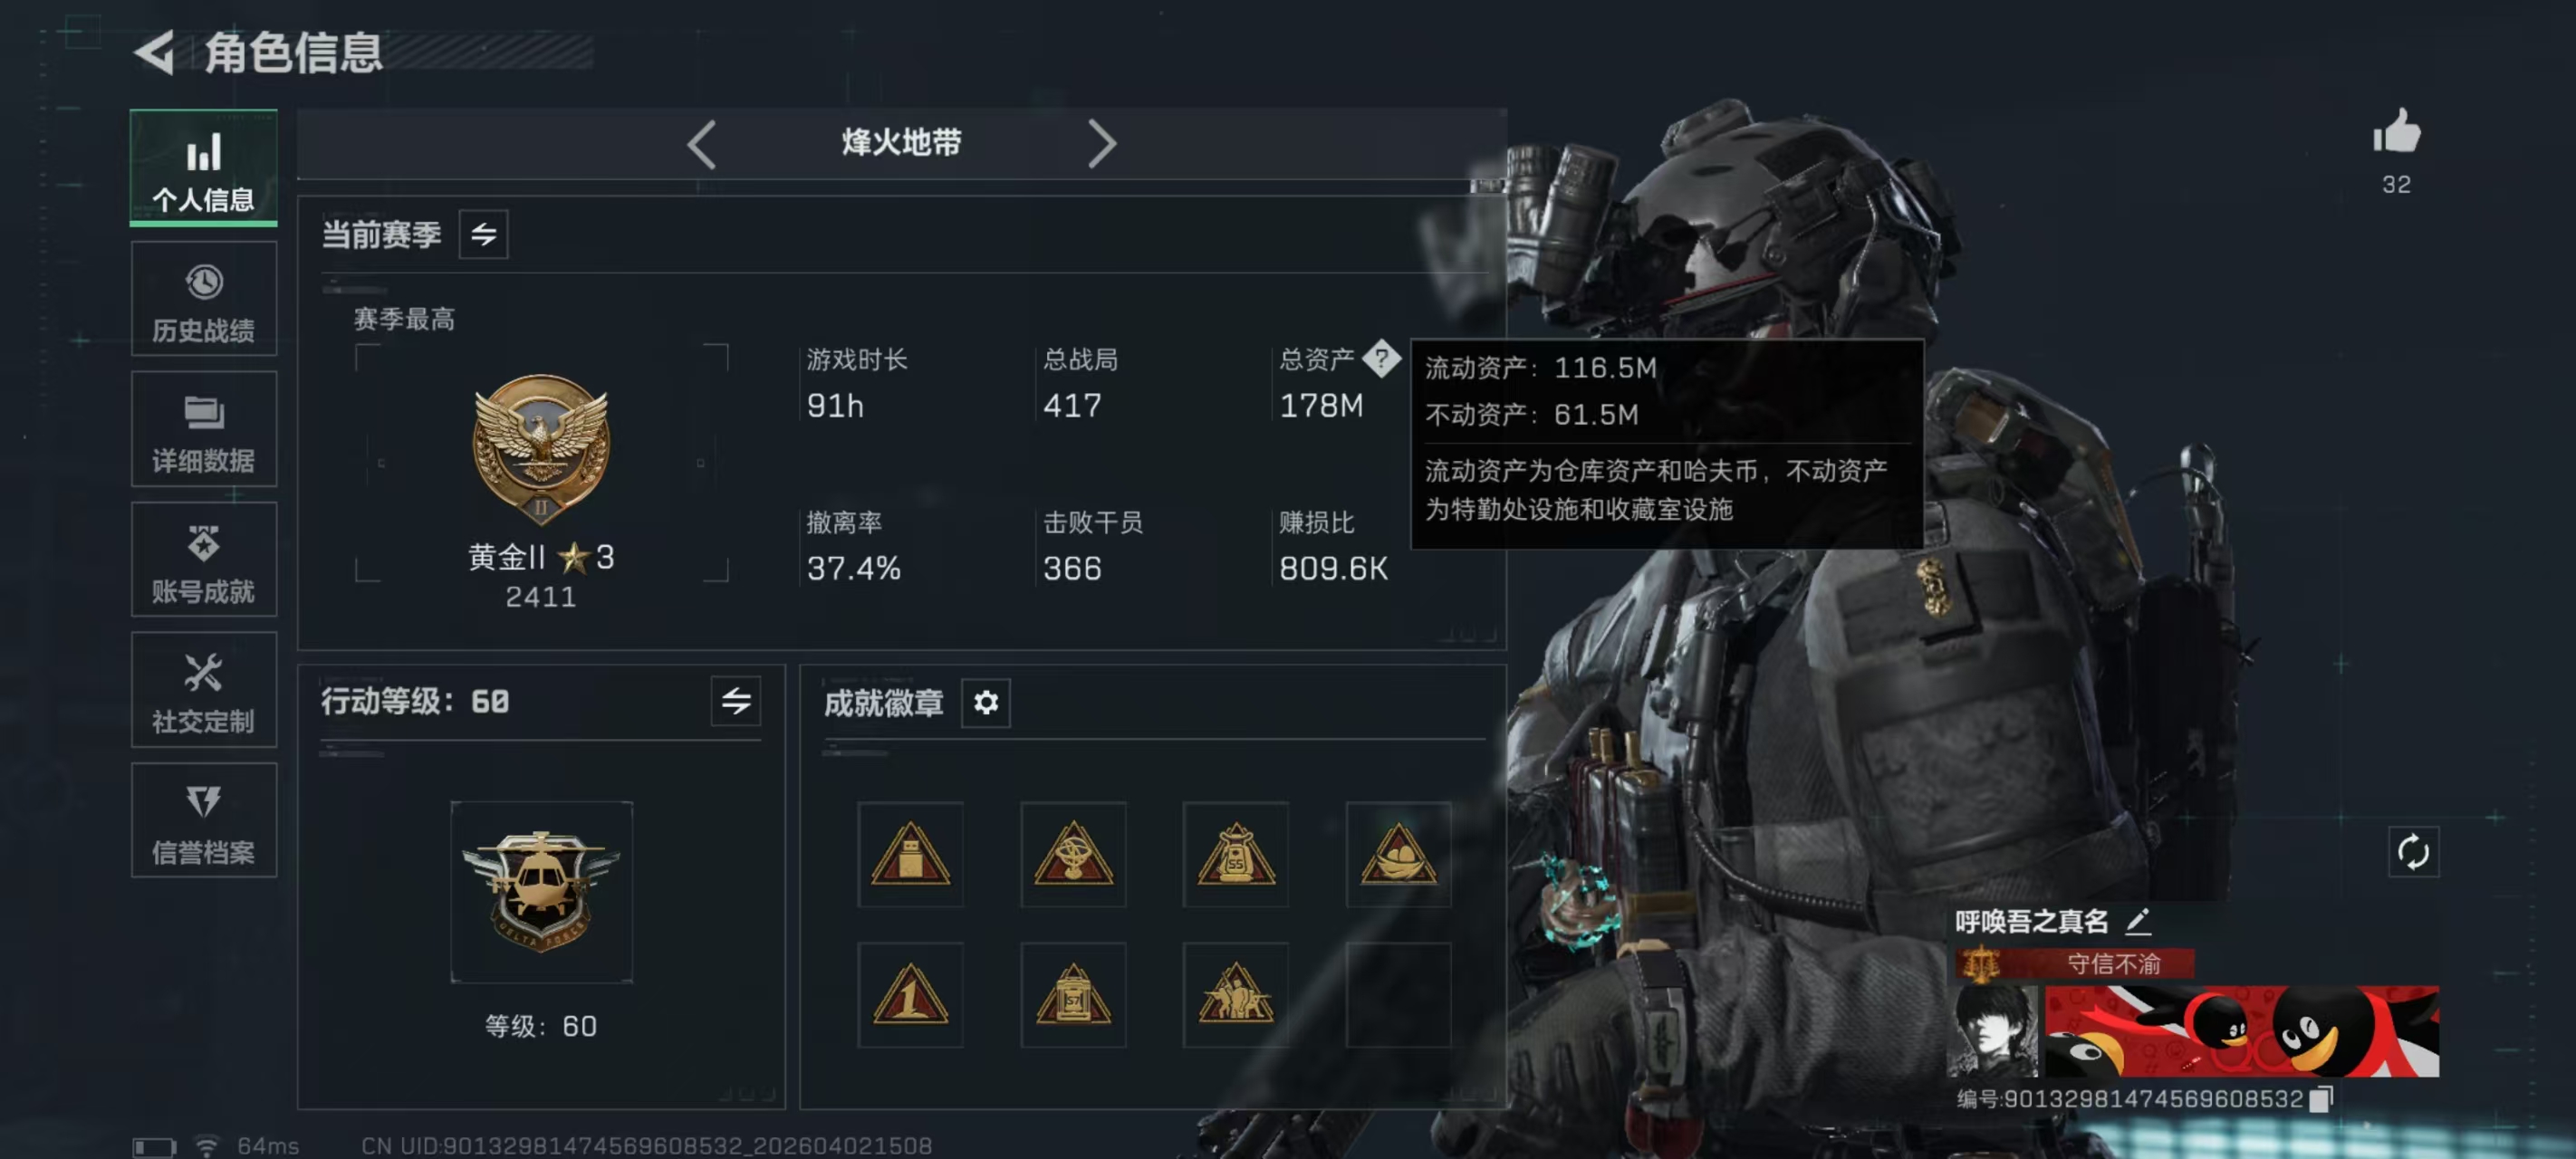2576x1159 pixels.
Task: Select the USB drive achievement badge
Action: [910, 854]
